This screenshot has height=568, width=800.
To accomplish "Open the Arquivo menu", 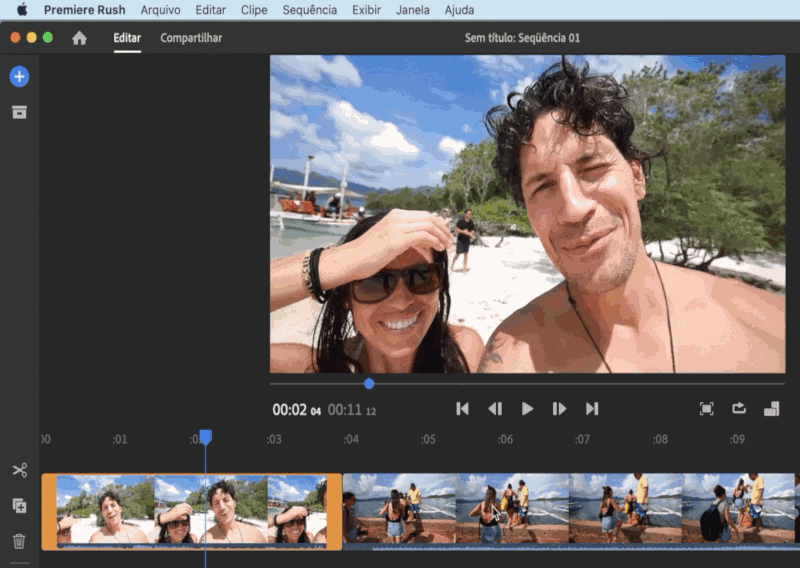I will pyautogui.click(x=160, y=10).
